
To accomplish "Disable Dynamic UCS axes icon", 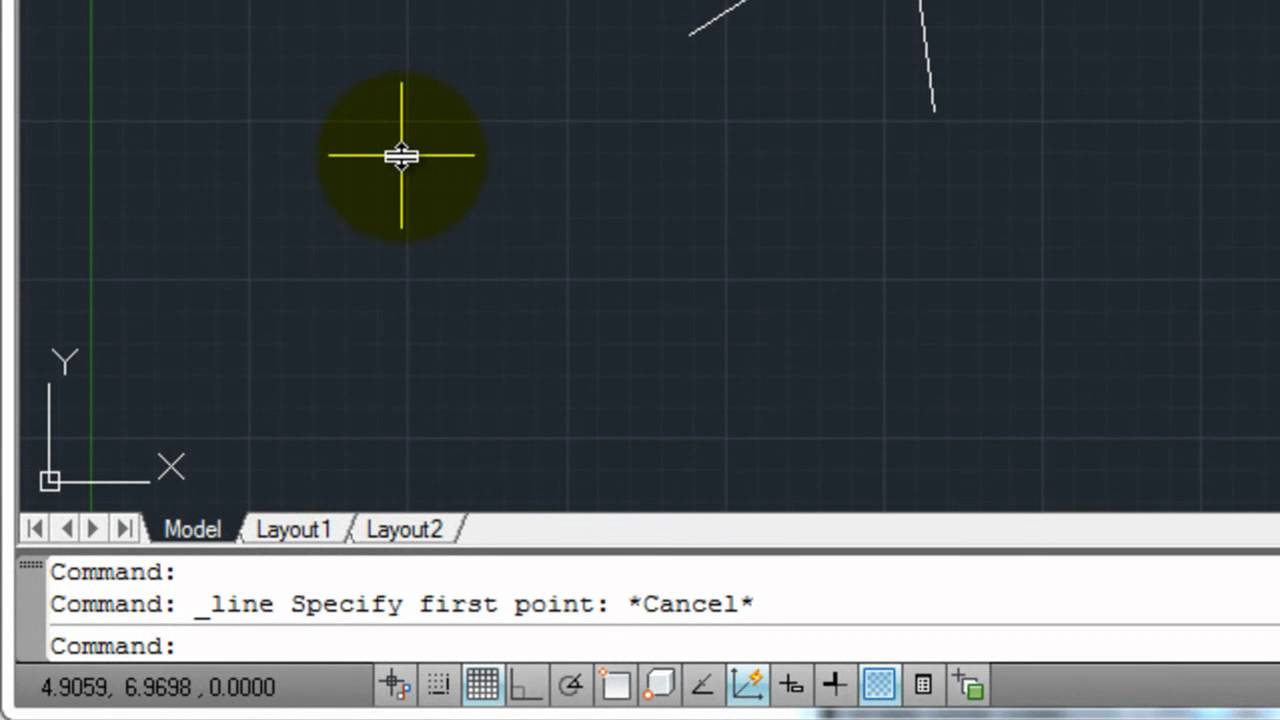I will (x=747, y=685).
